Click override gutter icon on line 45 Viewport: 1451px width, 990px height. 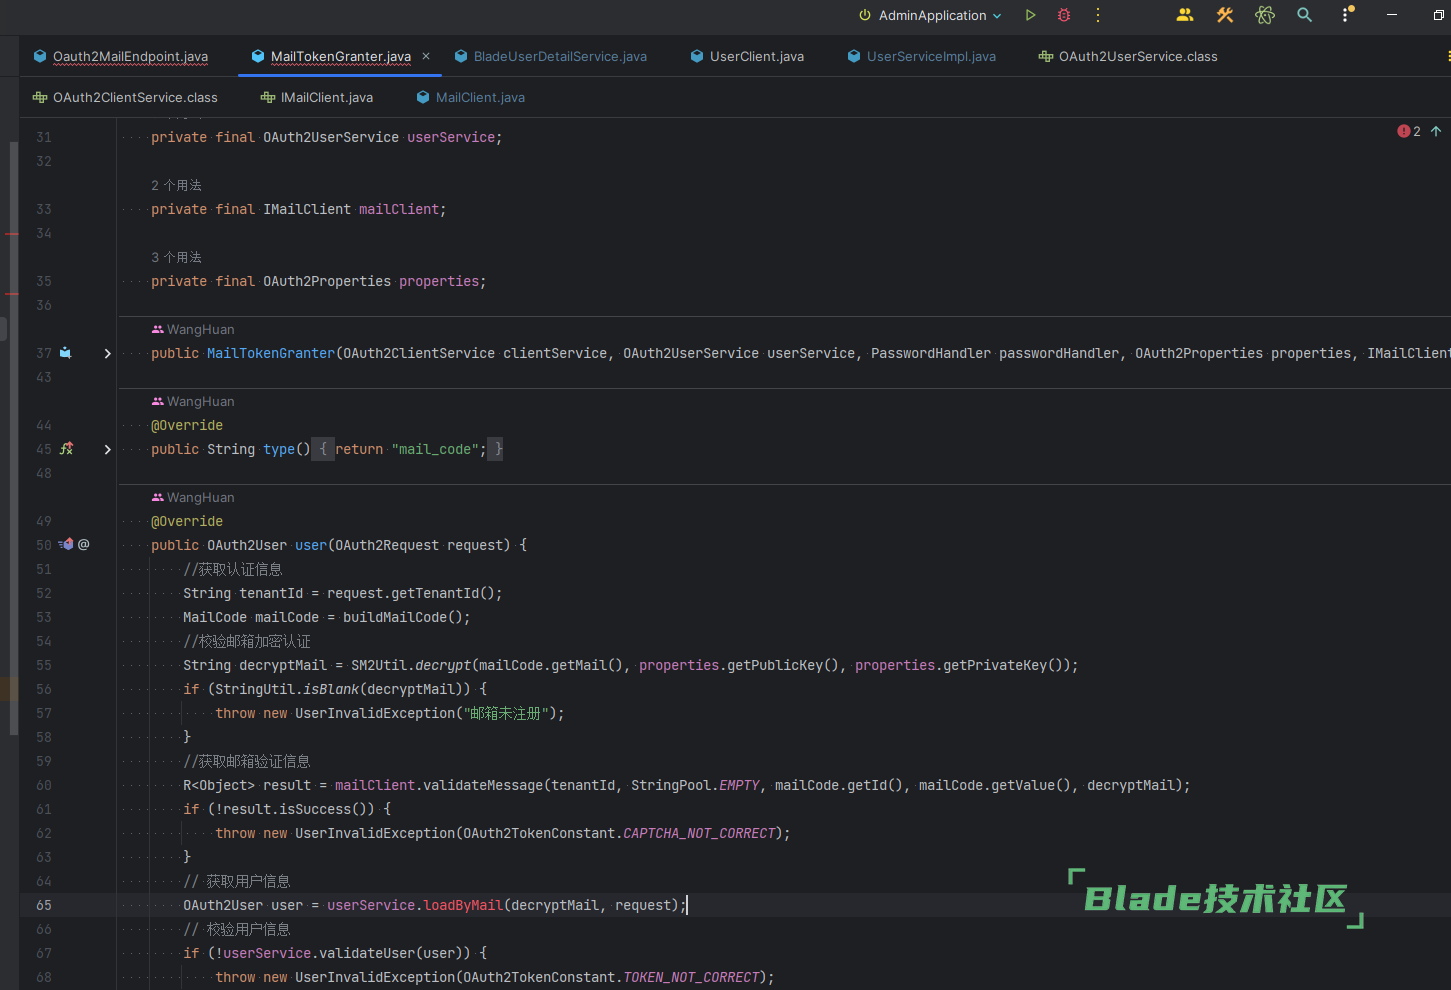click(66, 449)
